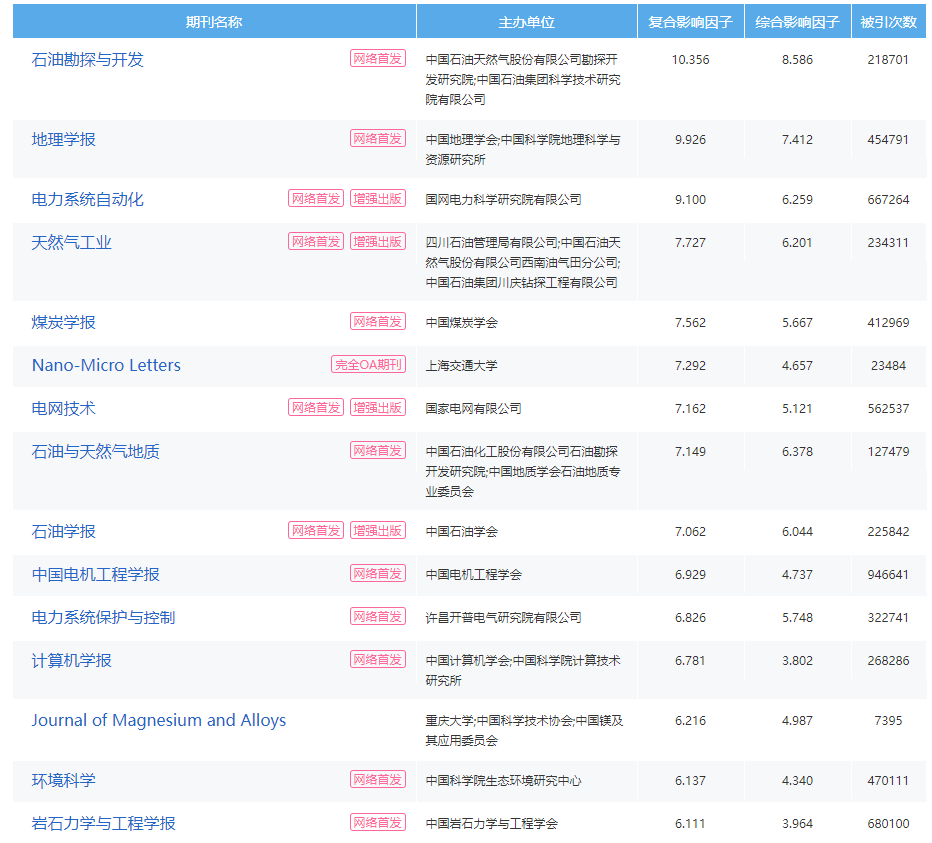
Task: Select comprehensive impact factor 8.586
Action: coord(798,59)
